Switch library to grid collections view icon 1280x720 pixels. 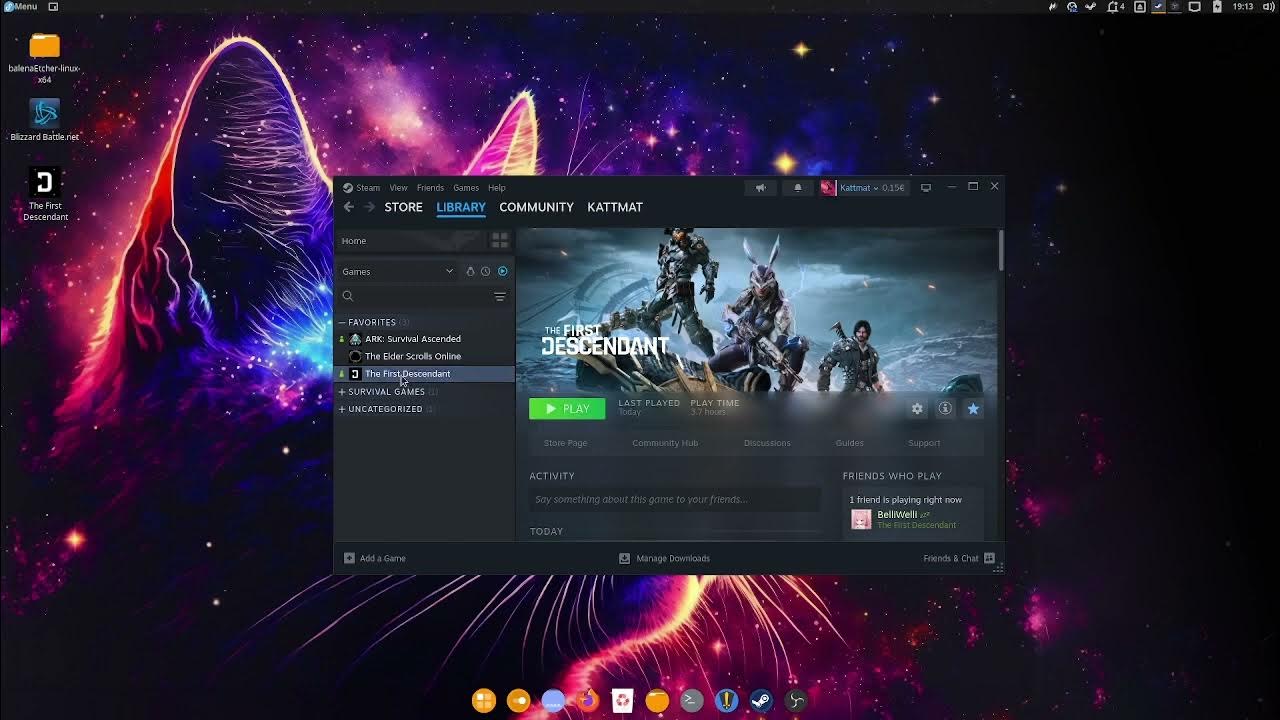click(x=499, y=241)
